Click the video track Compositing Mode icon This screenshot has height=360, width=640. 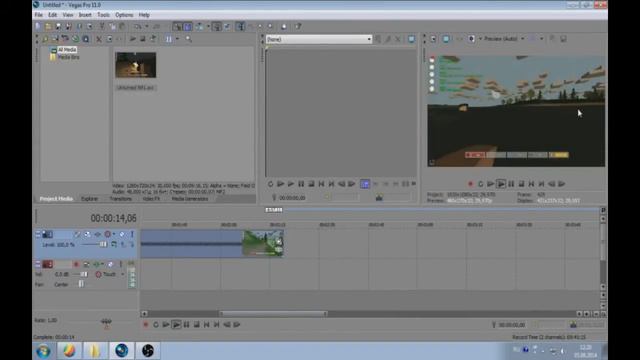click(114, 244)
